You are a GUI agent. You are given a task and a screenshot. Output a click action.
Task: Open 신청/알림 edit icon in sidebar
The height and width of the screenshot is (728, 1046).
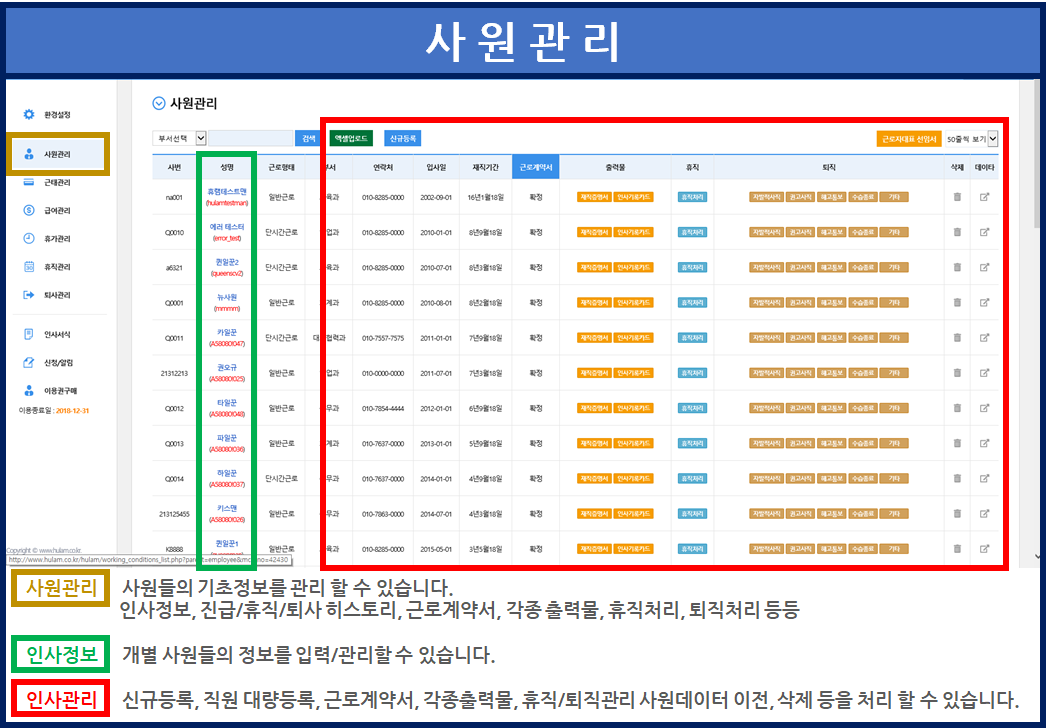coord(29,363)
